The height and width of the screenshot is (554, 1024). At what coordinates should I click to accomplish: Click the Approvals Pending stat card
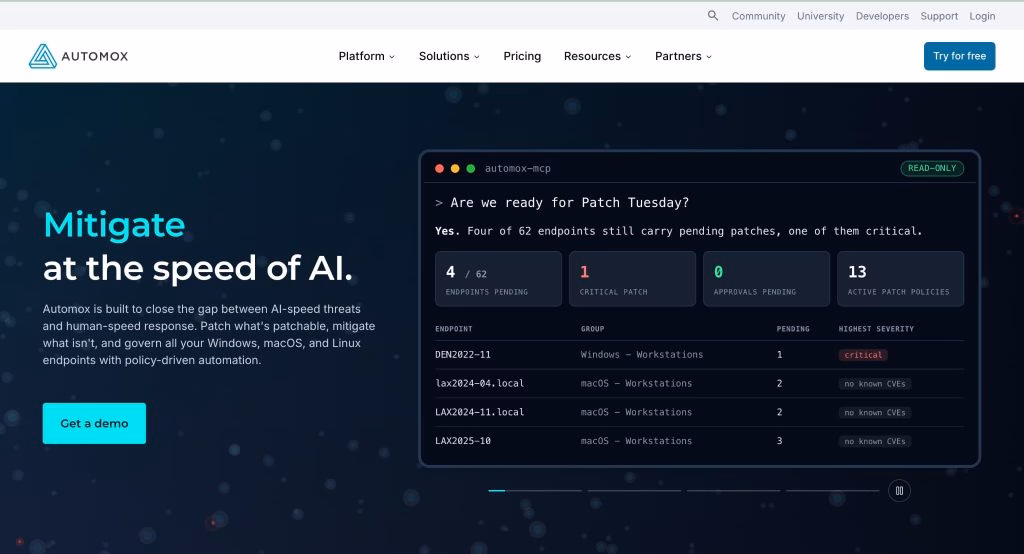pos(766,279)
